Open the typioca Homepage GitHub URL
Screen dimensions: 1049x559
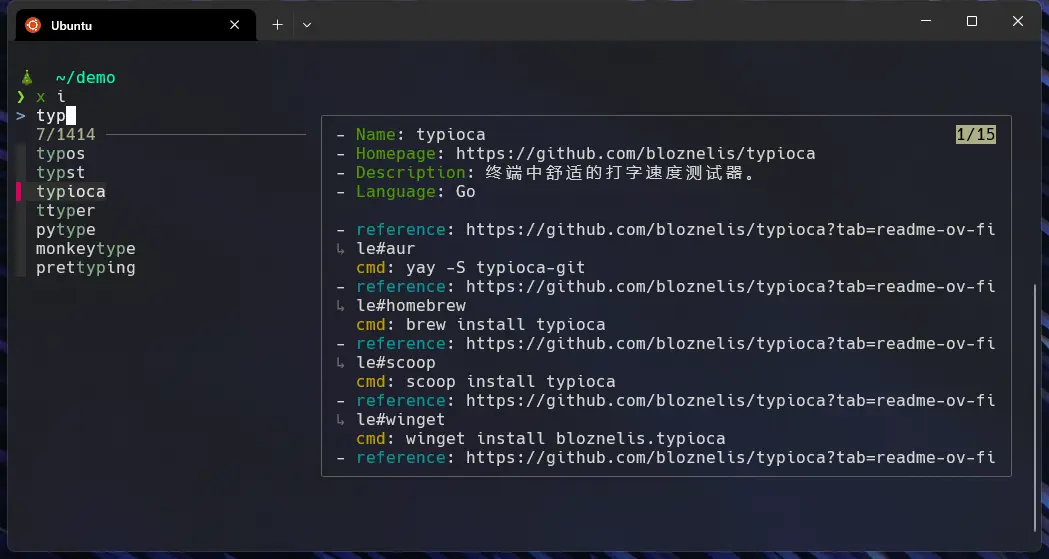[636, 154]
